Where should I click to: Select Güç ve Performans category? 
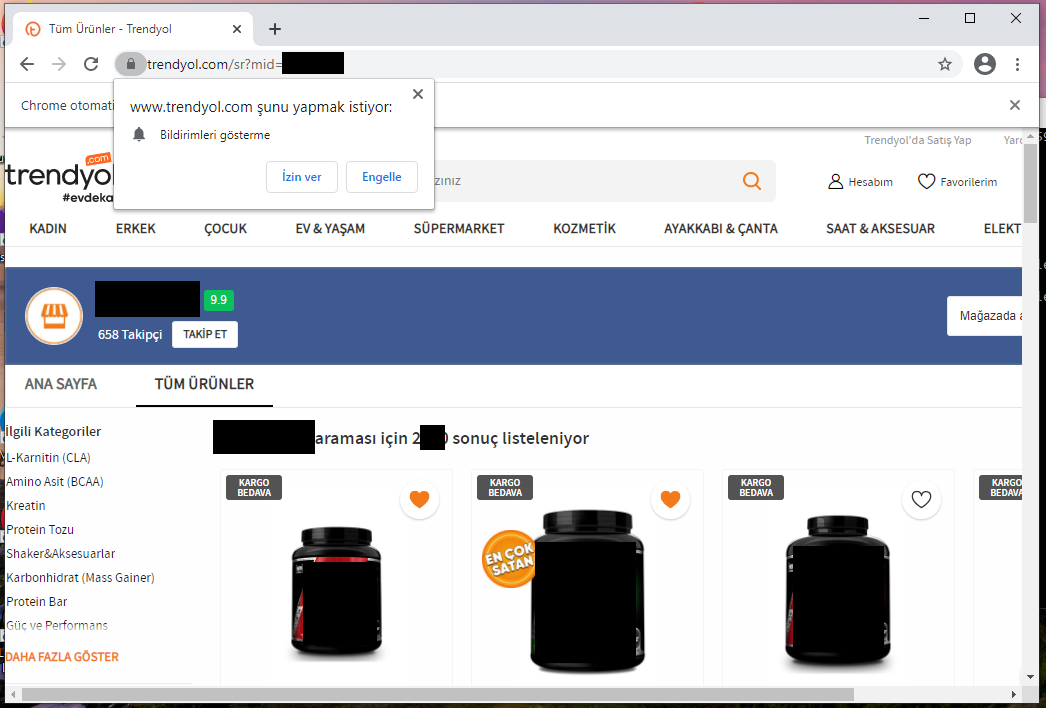tap(57, 626)
